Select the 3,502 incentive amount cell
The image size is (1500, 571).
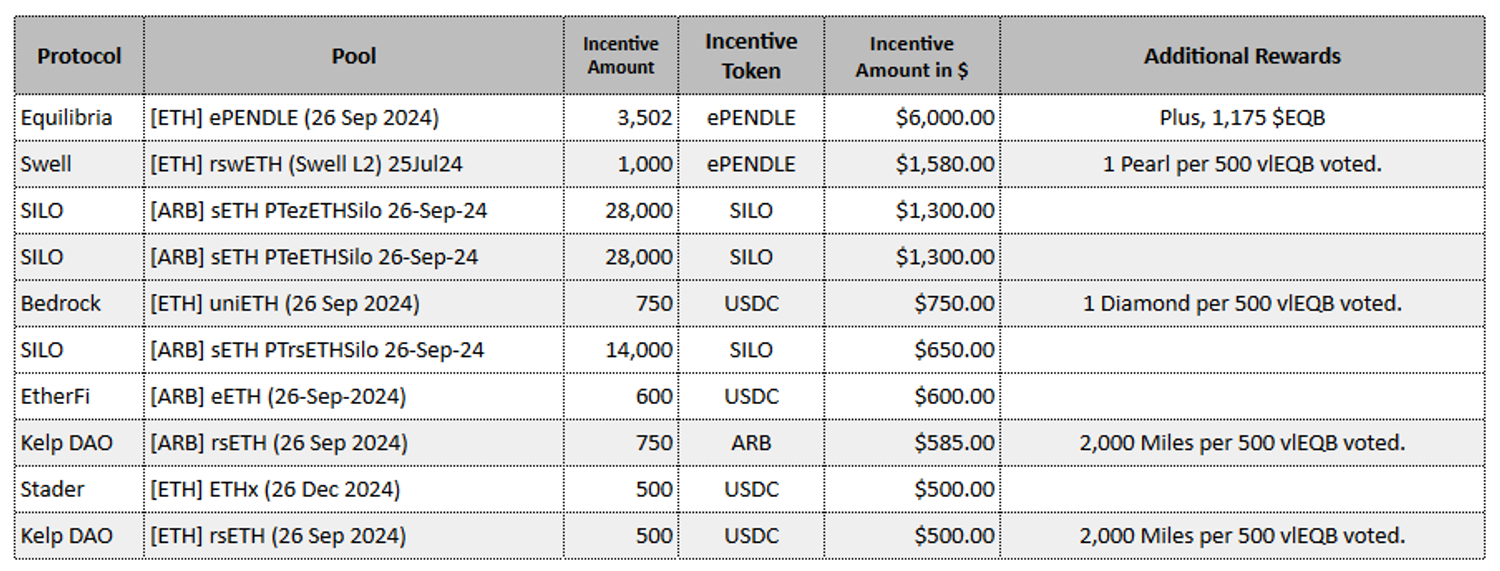646,118
